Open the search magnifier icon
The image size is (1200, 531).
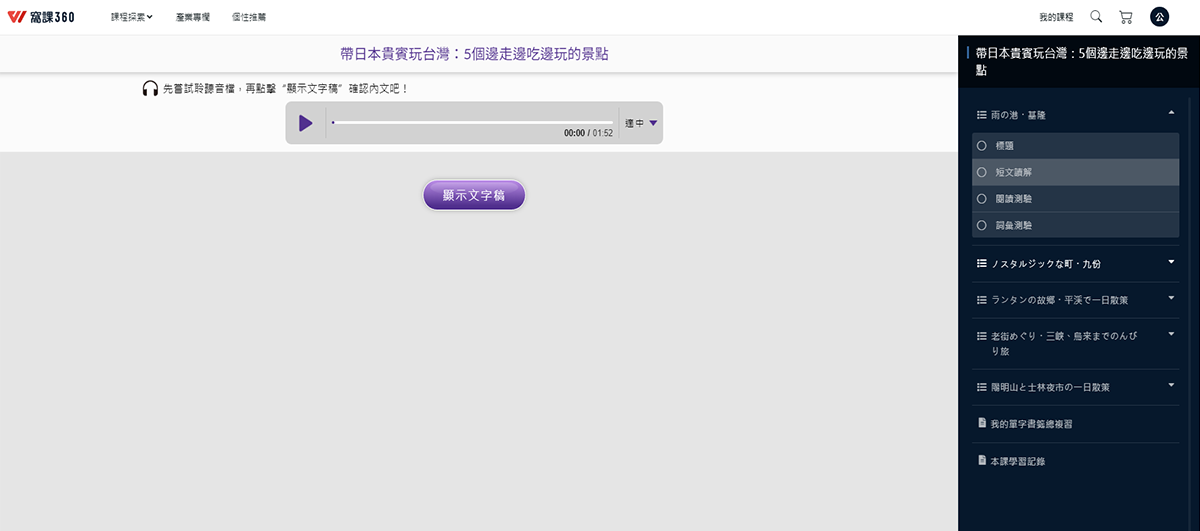click(1096, 17)
